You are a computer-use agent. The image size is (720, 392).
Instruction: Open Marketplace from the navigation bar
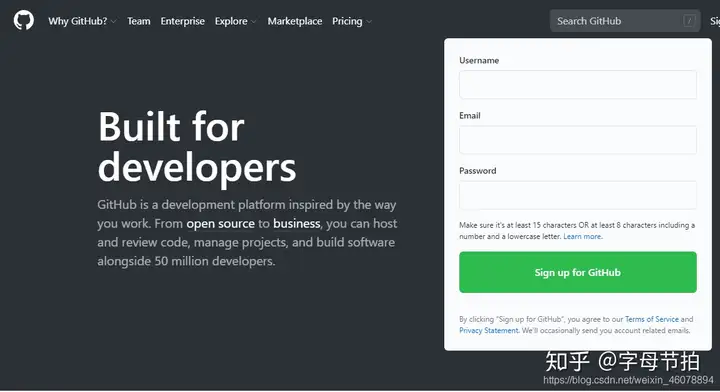(x=295, y=21)
